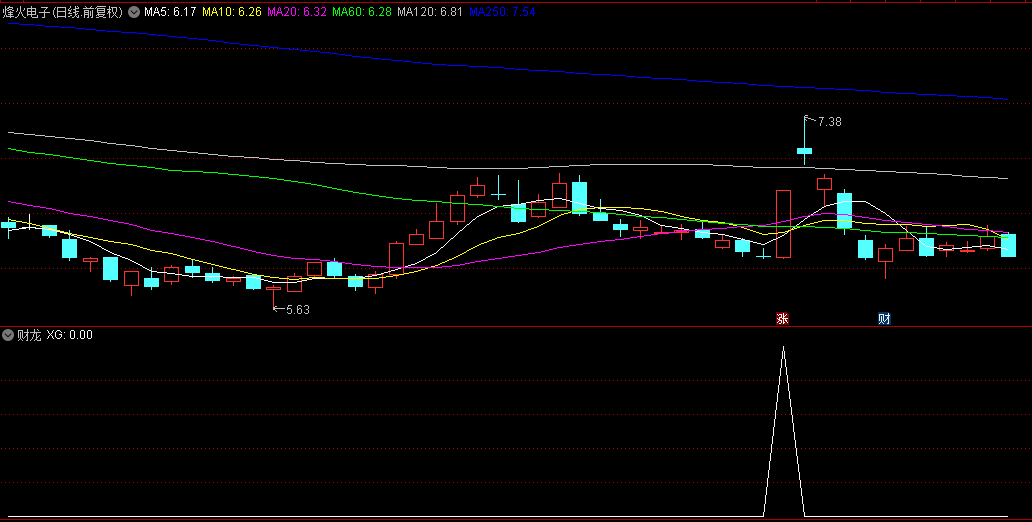Click the 7.38 high price label

(x=829, y=122)
